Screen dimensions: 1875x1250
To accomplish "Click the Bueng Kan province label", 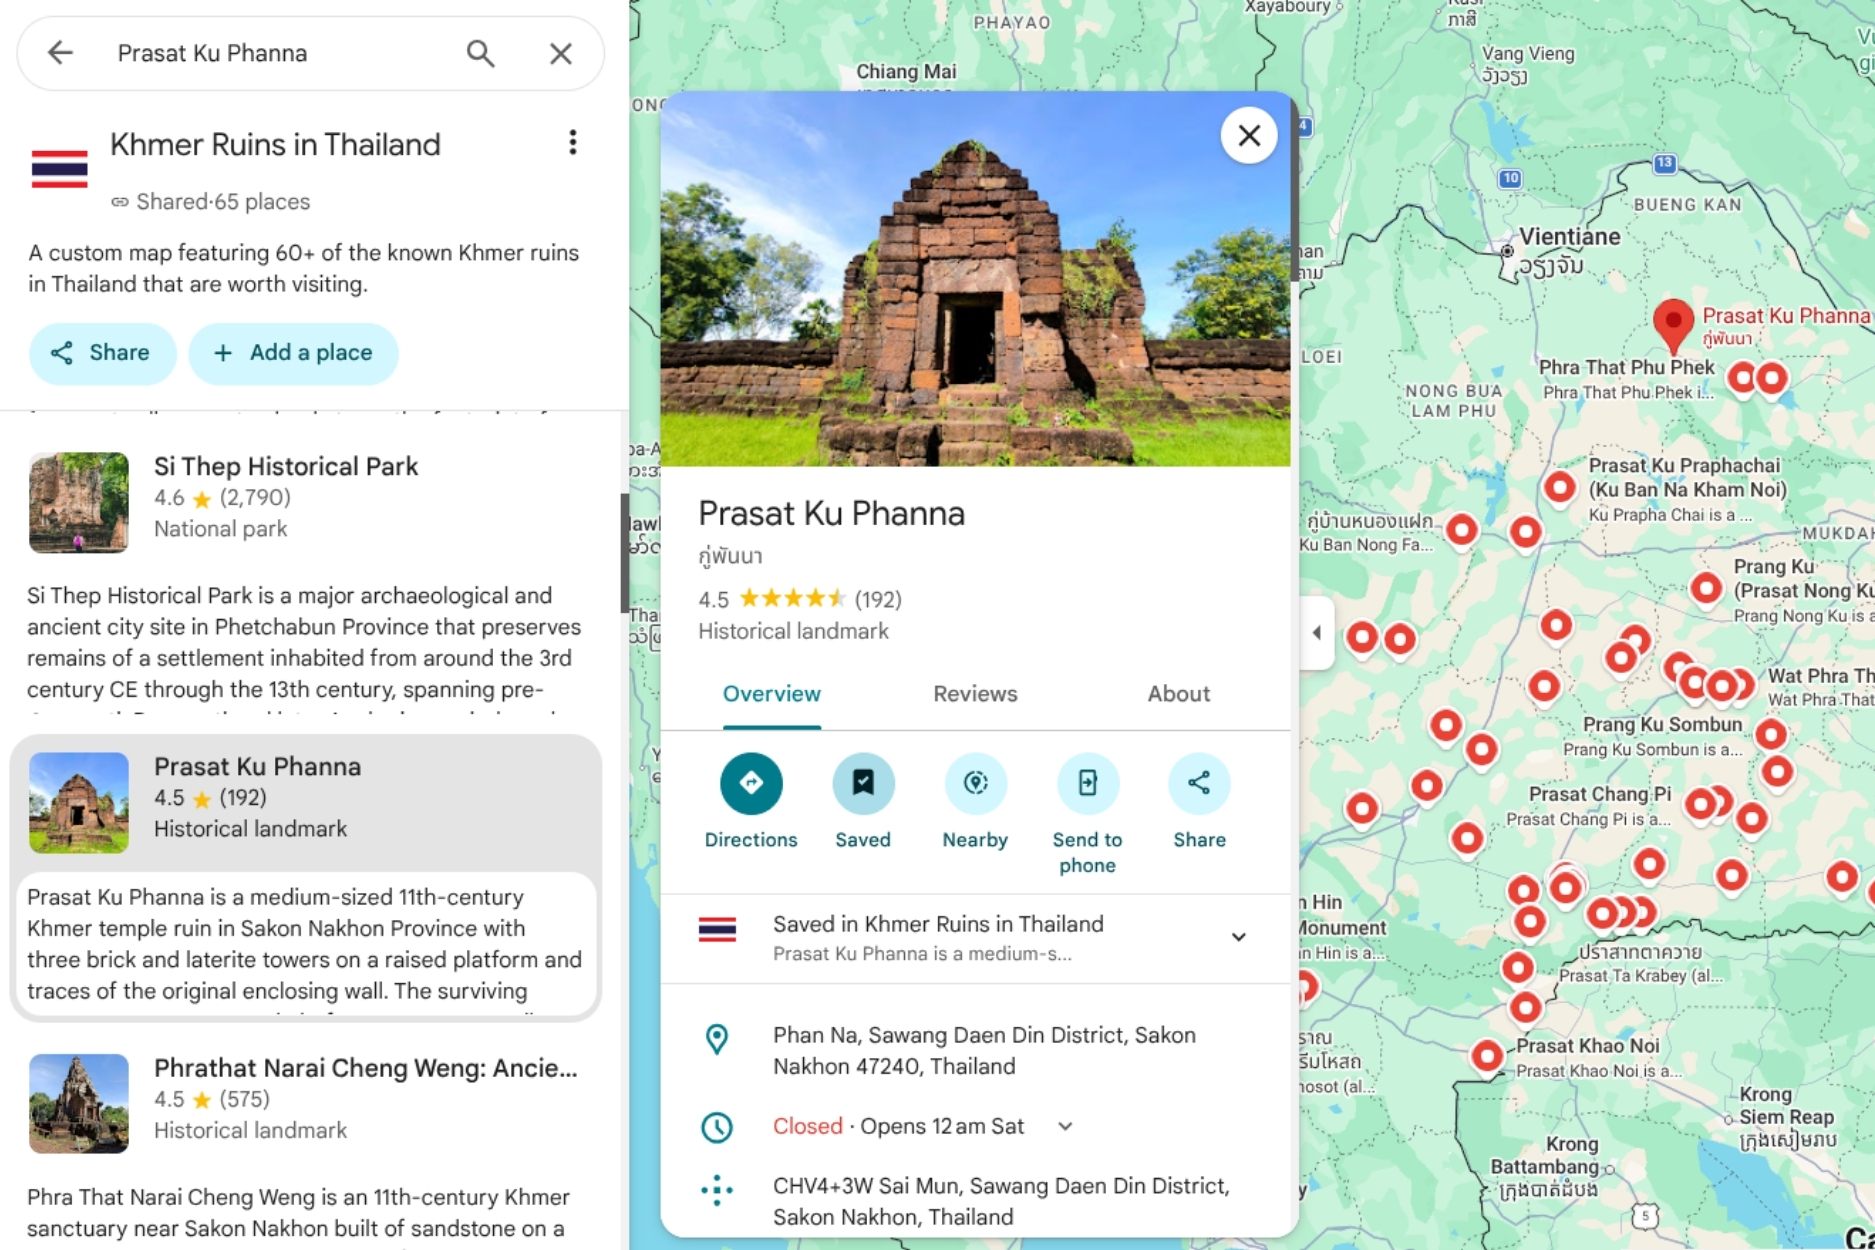I will [x=1688, y=205].
